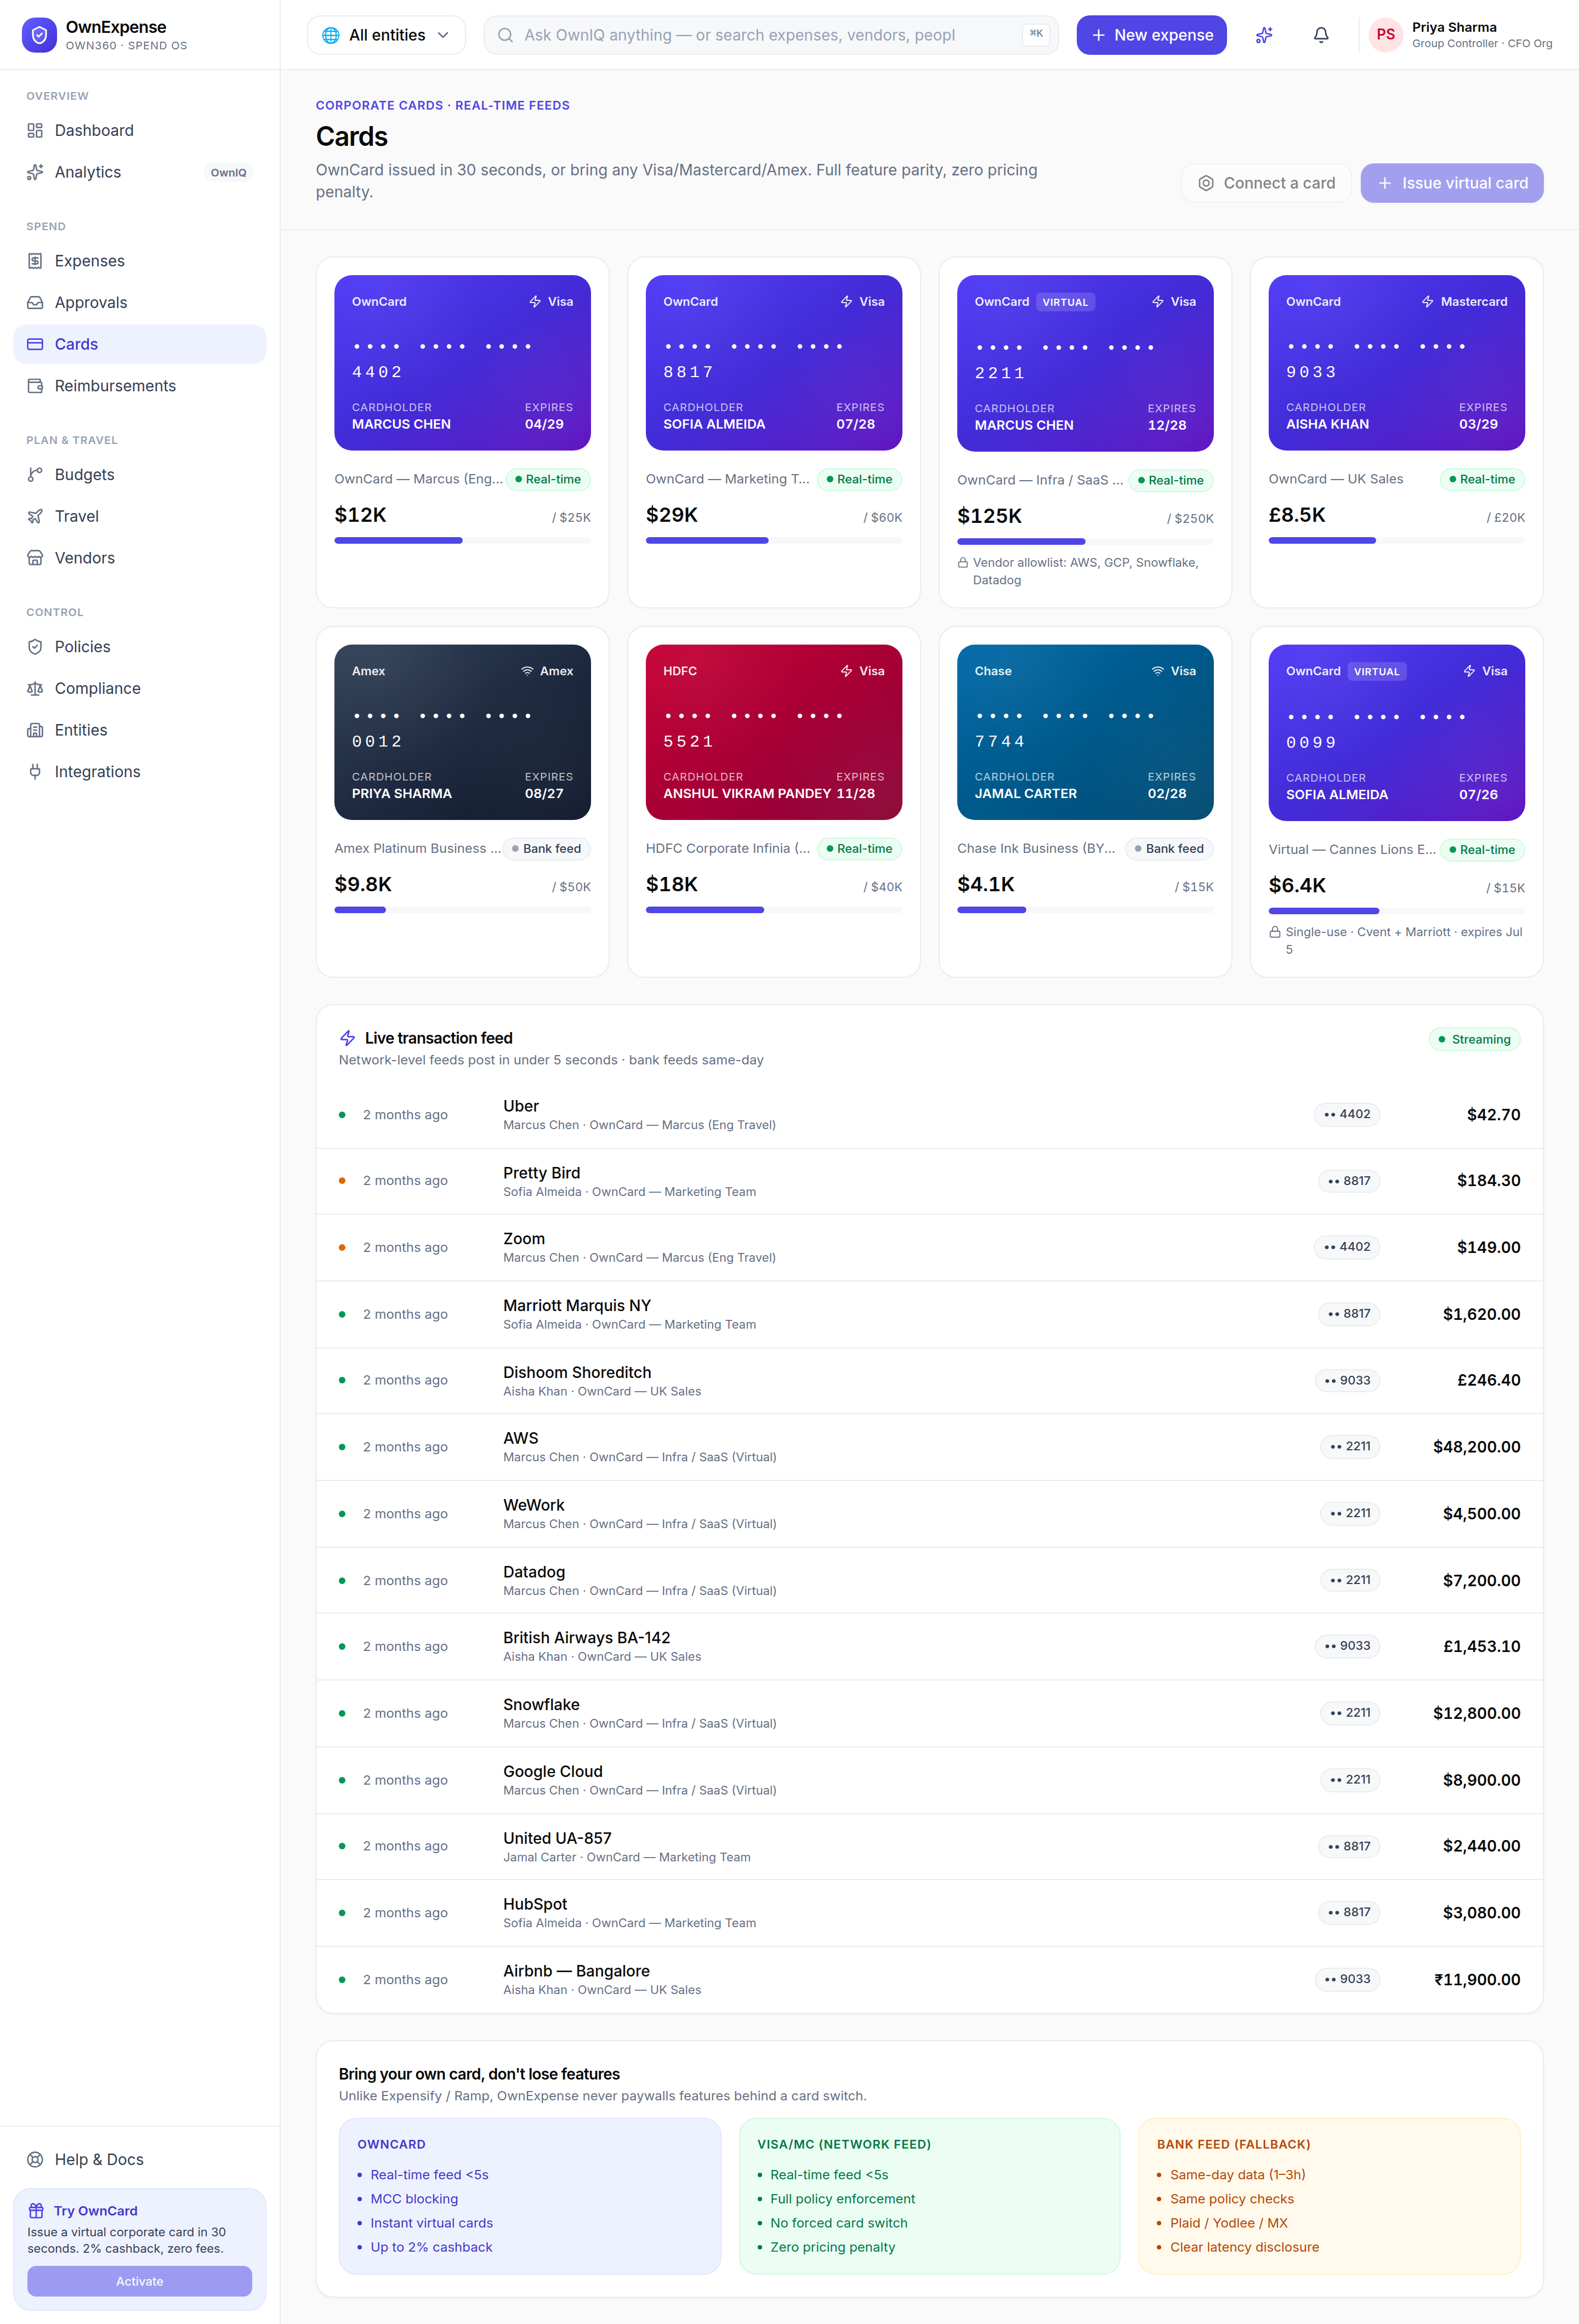Viewport: 1579px width, 2324px height.
Task: Click the lock icon beside Single-use note
Action: coord(1275,932)
